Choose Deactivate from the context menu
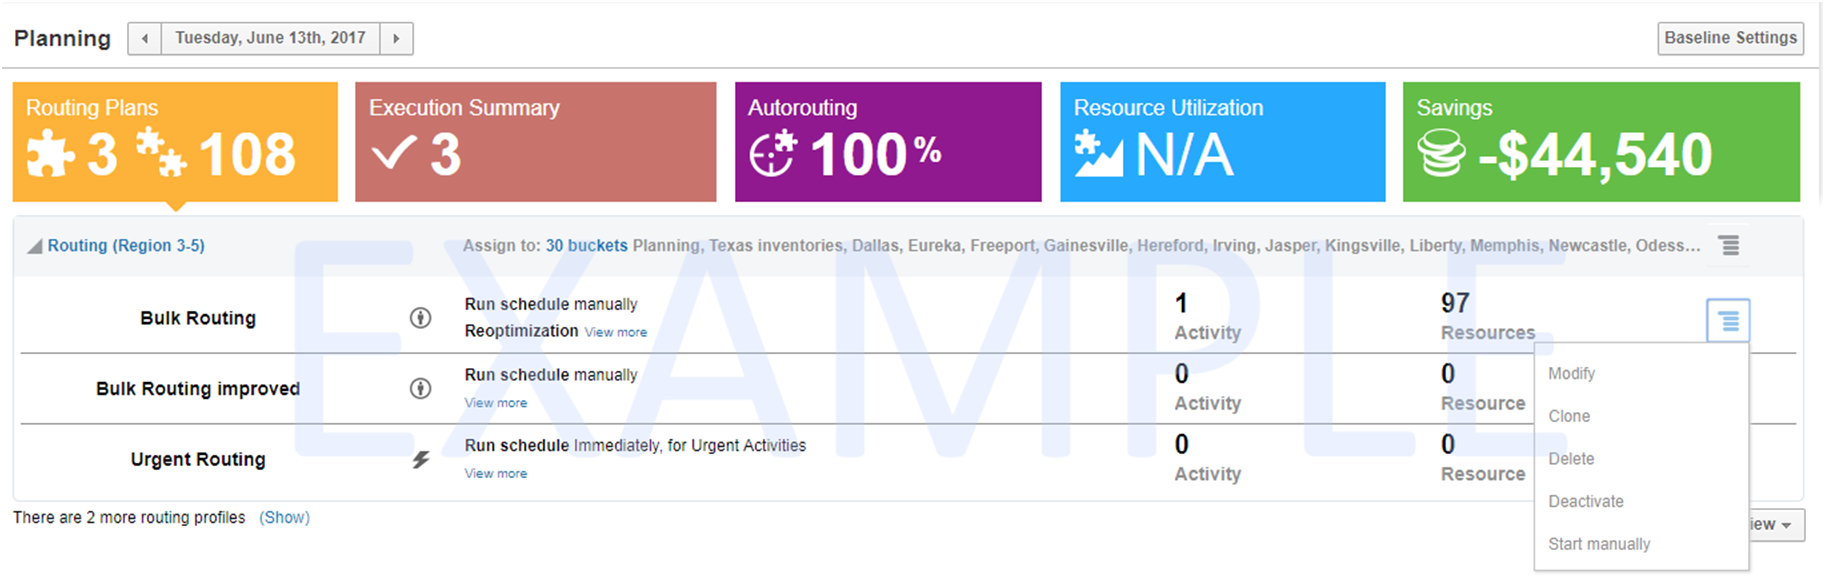1825x579 pixels. 1585,501
